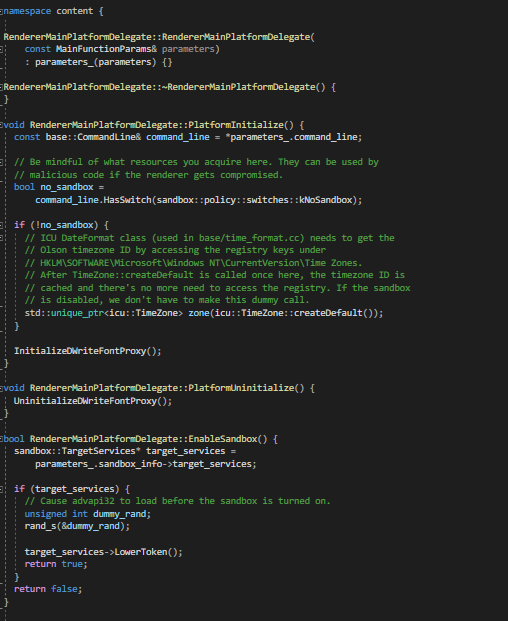The image size is (508, 621).
Task: Click the 'PlatformUninitialize()' method name
Action: click(246, 388)
